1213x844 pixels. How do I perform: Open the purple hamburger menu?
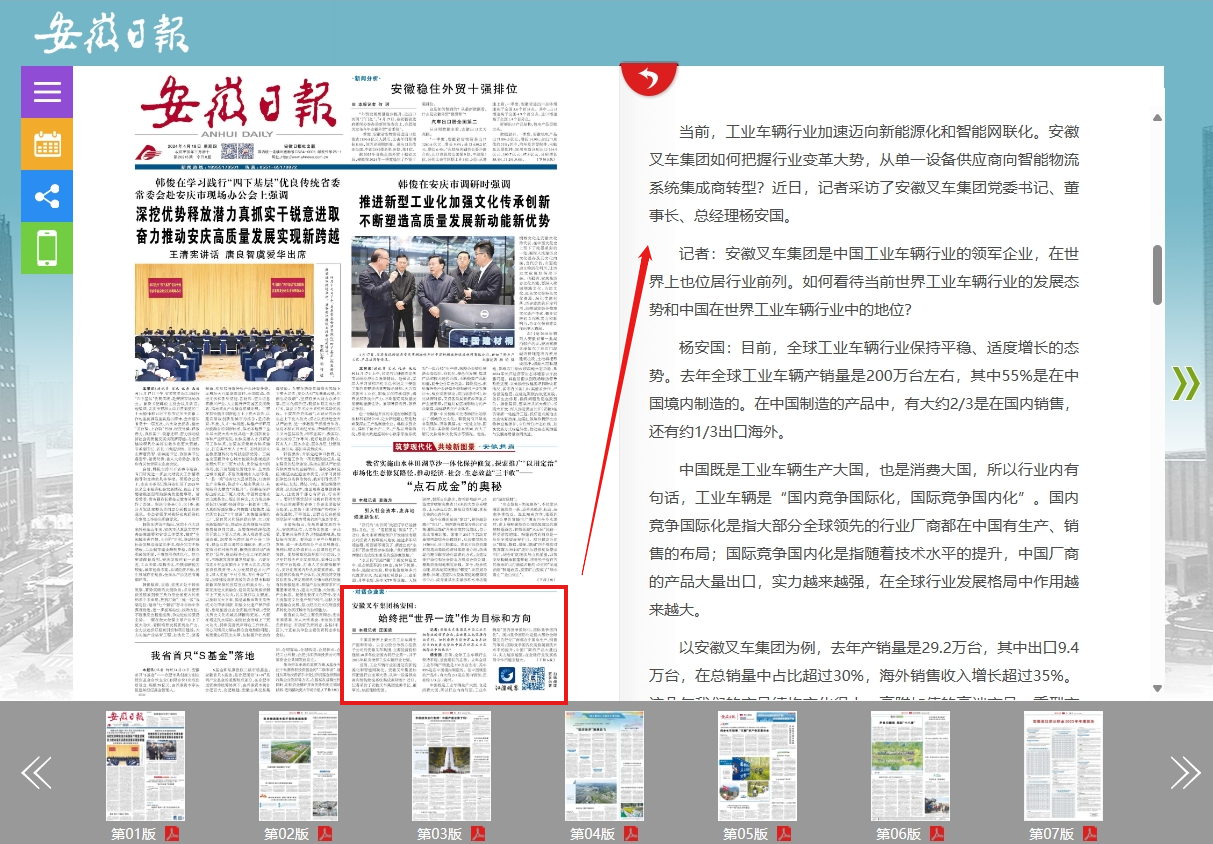[x=47, y=92]
